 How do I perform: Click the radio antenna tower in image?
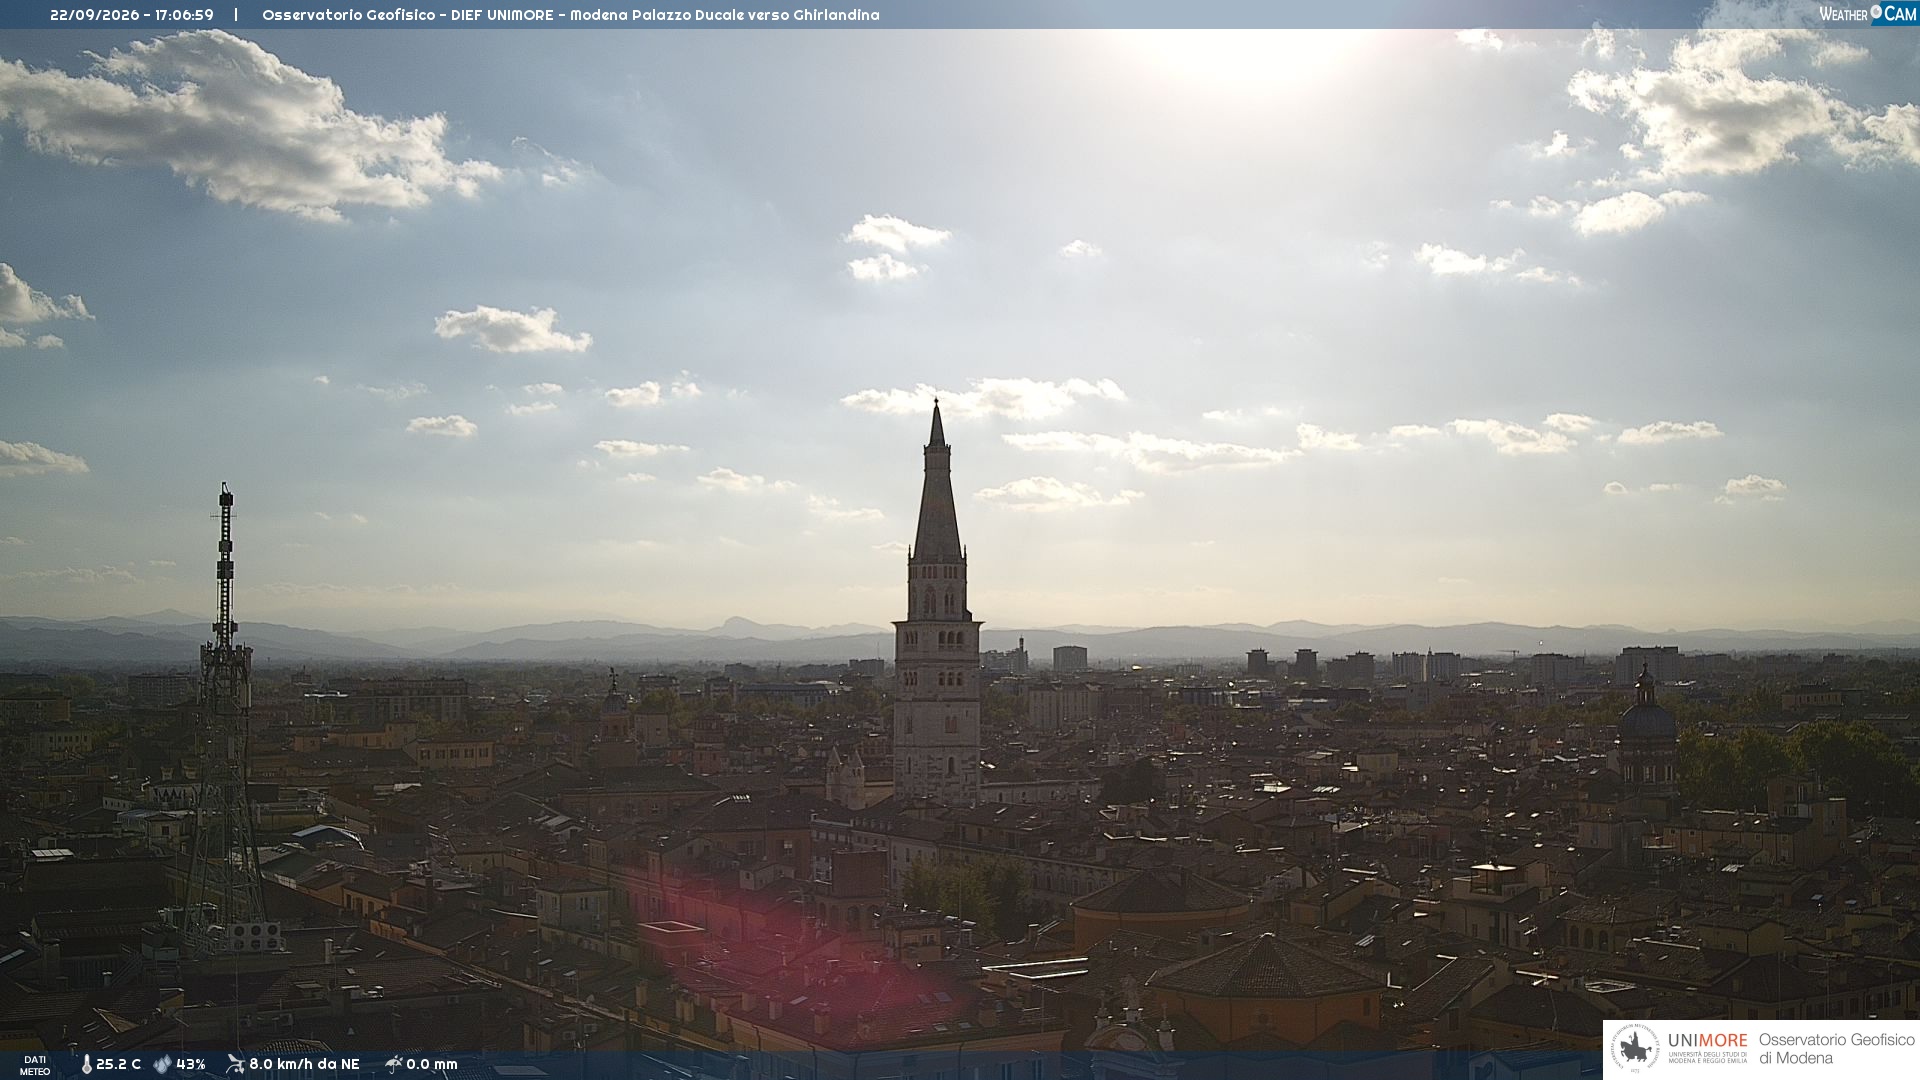(x=224, y=720)
